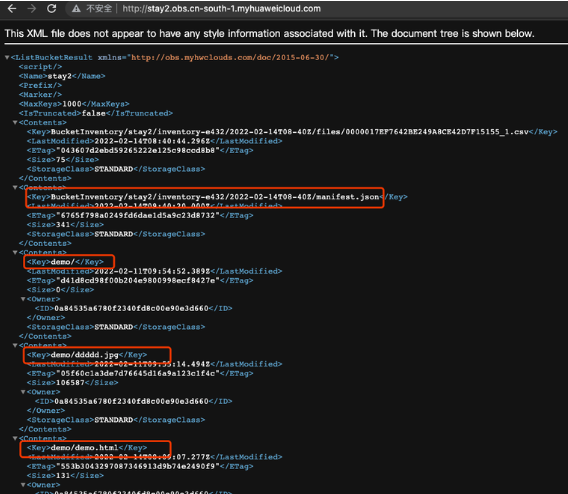Image resolution: width=568 pixels, height=494 pixels.
Task: Collapse the ListBucketResult root node
Action: (x=7, y=57)
